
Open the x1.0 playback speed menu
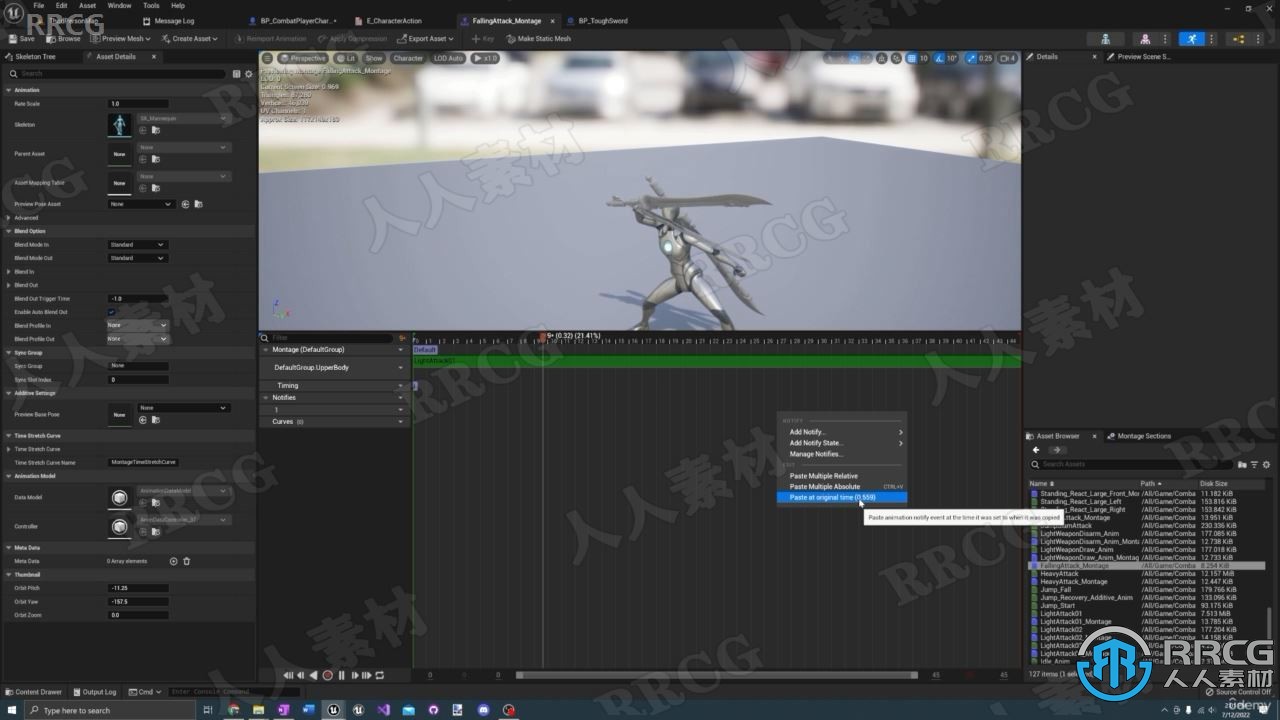[x=485, y=58]
